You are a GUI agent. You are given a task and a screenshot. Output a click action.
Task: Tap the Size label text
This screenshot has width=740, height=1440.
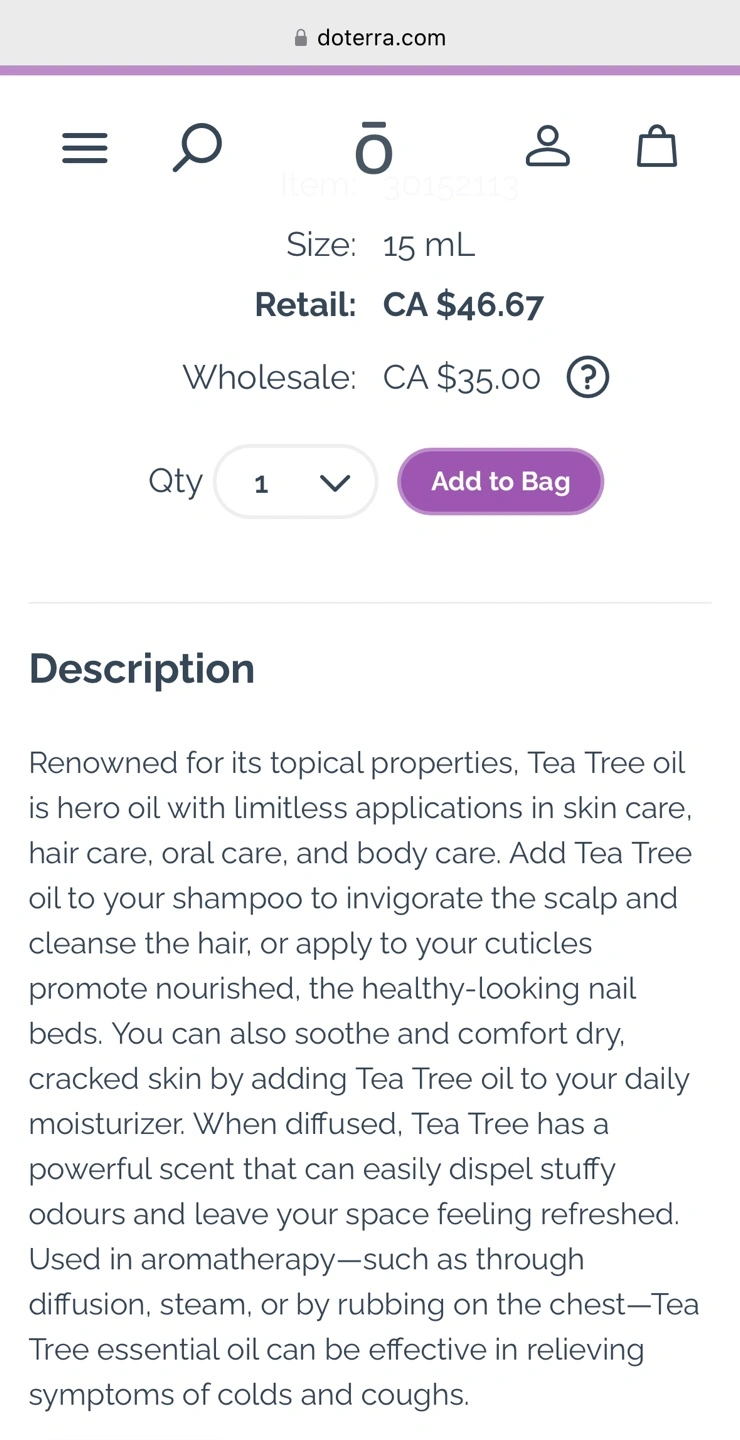point(321,245)
